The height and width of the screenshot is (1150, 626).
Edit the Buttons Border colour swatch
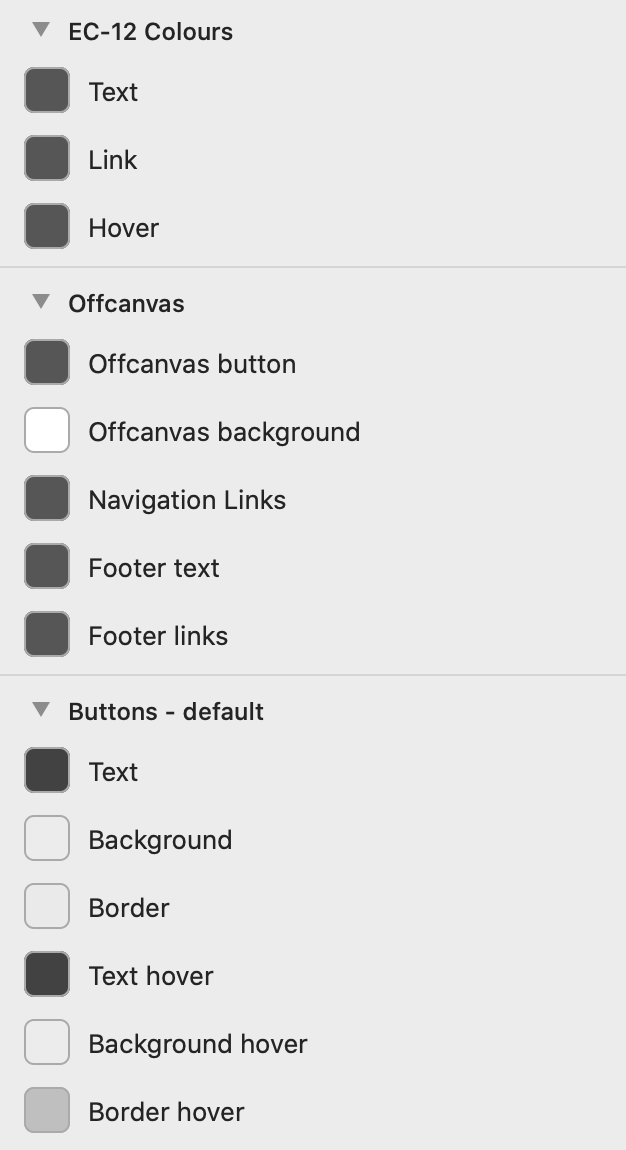click(47, 907)
